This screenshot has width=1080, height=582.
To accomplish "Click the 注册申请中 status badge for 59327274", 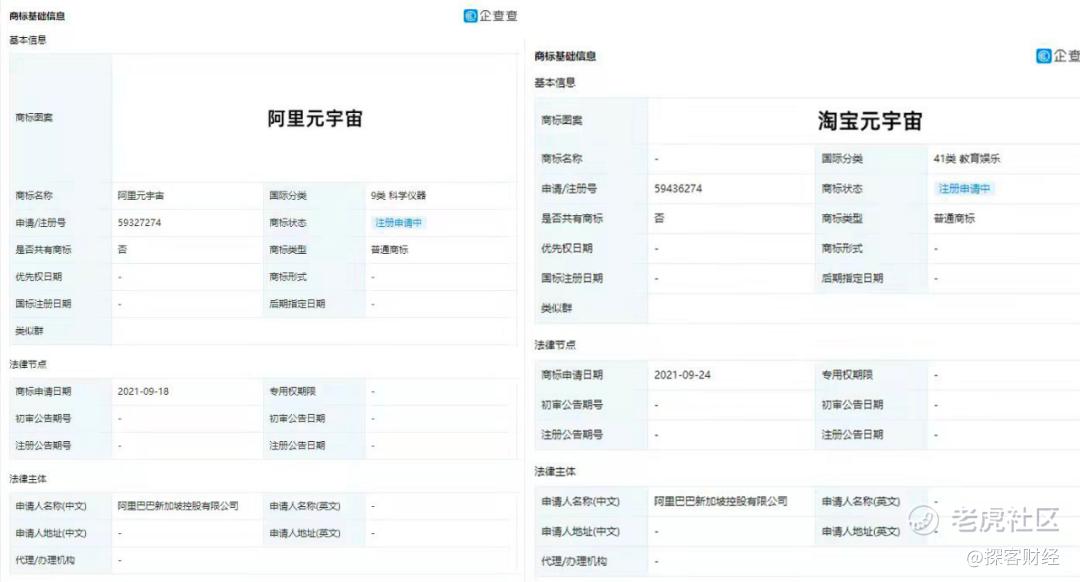I will click(398, 222).
